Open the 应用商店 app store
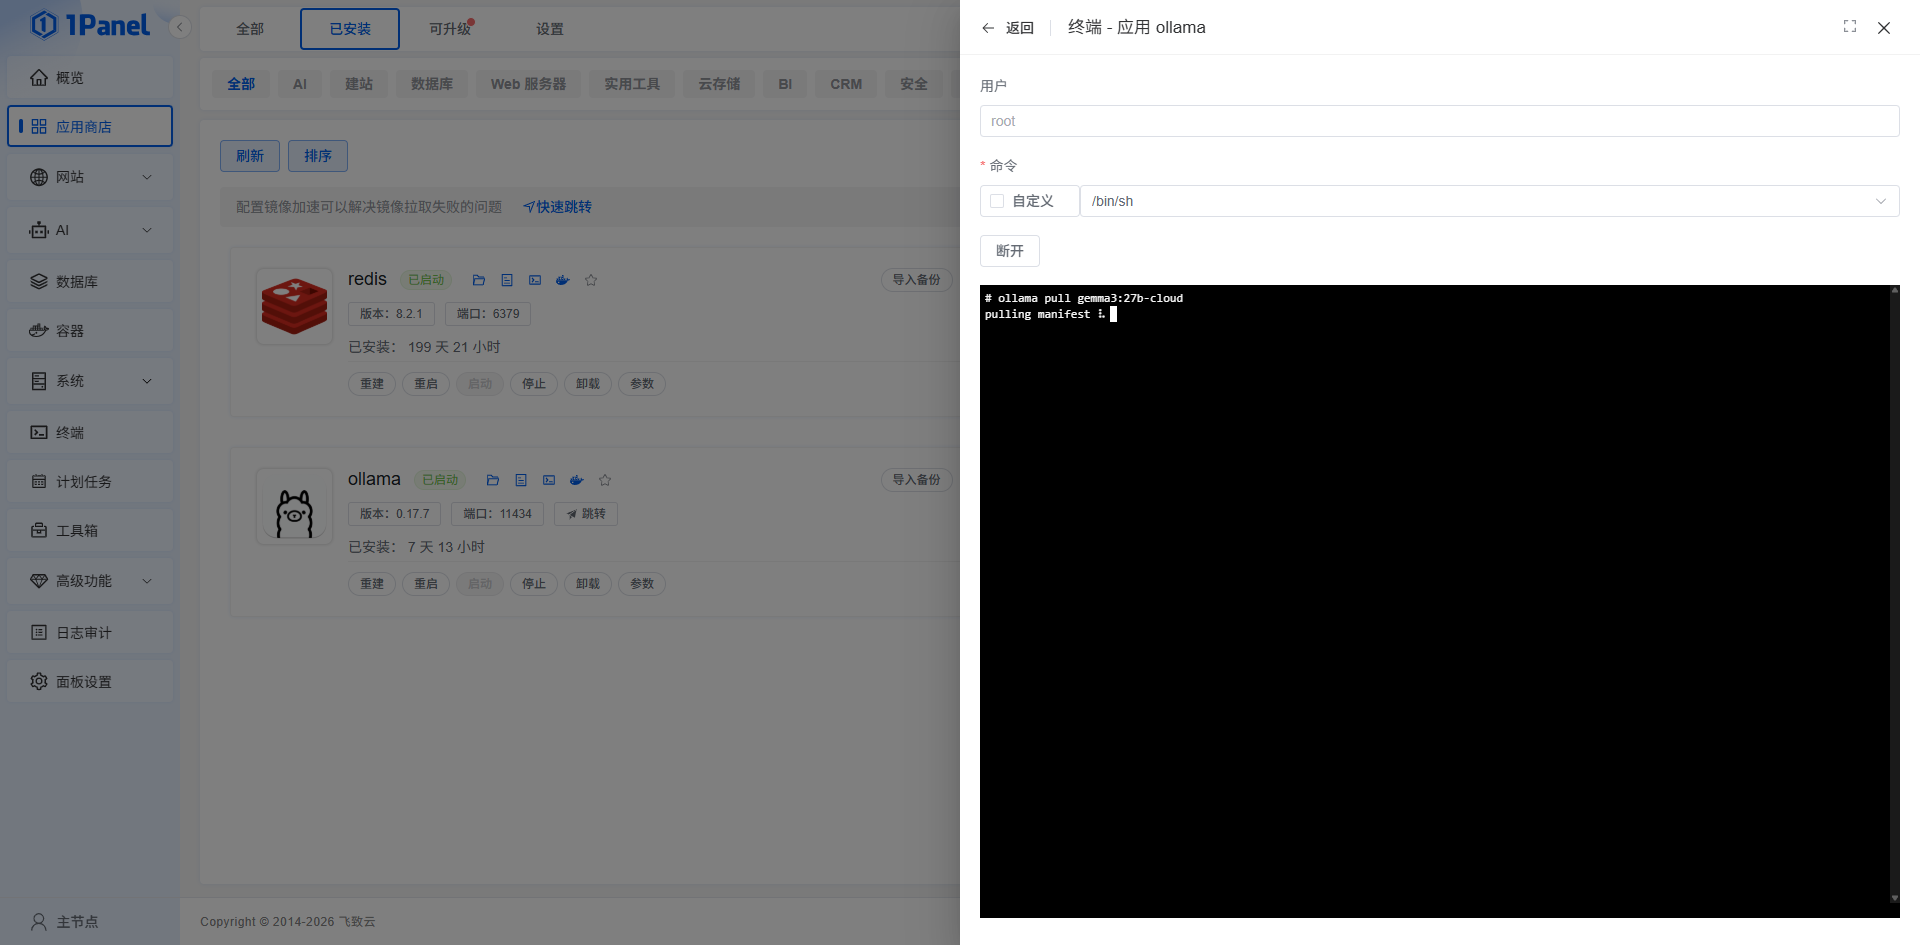The image size is (1920, 945). (x=90, y=126)
